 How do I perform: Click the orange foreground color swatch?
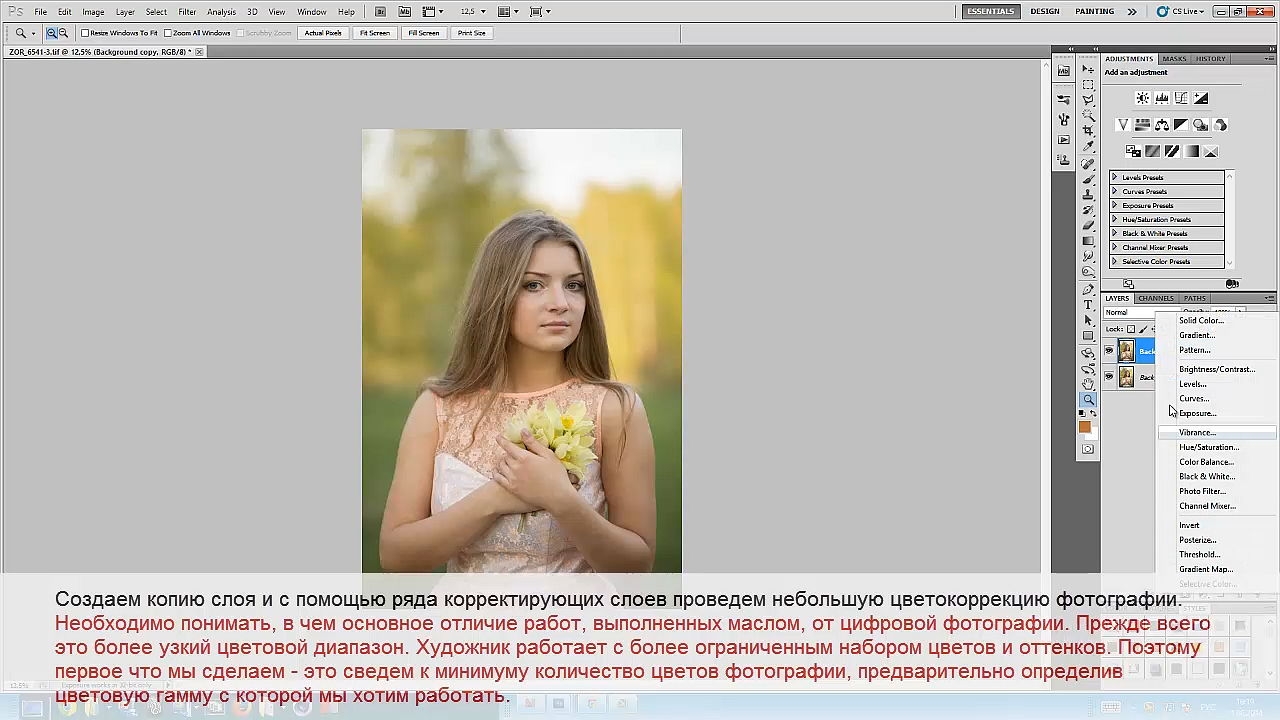(x=1085, y=427)
